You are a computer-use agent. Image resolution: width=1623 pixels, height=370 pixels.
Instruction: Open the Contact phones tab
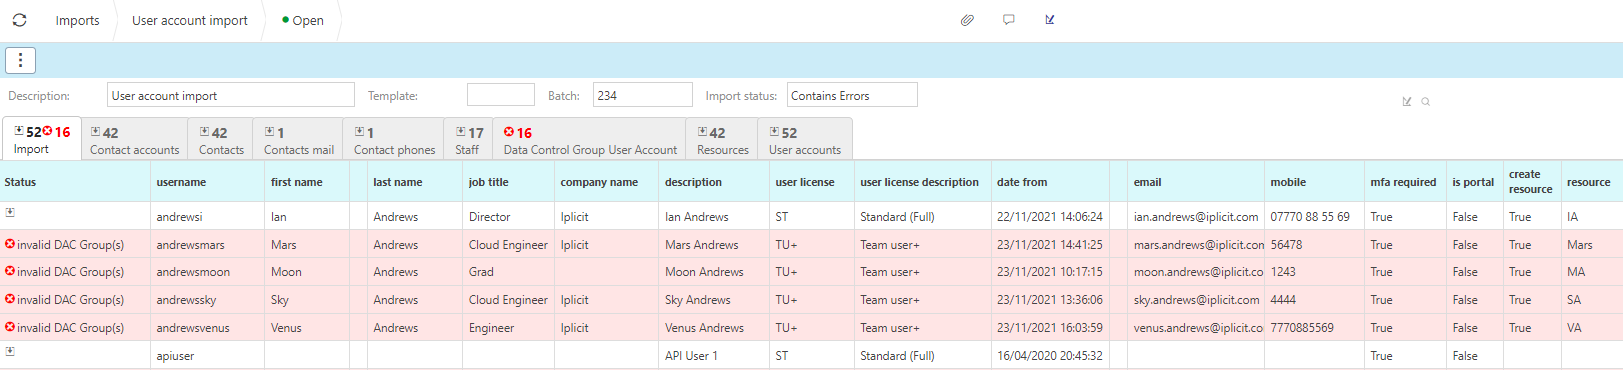pos(394,140)
